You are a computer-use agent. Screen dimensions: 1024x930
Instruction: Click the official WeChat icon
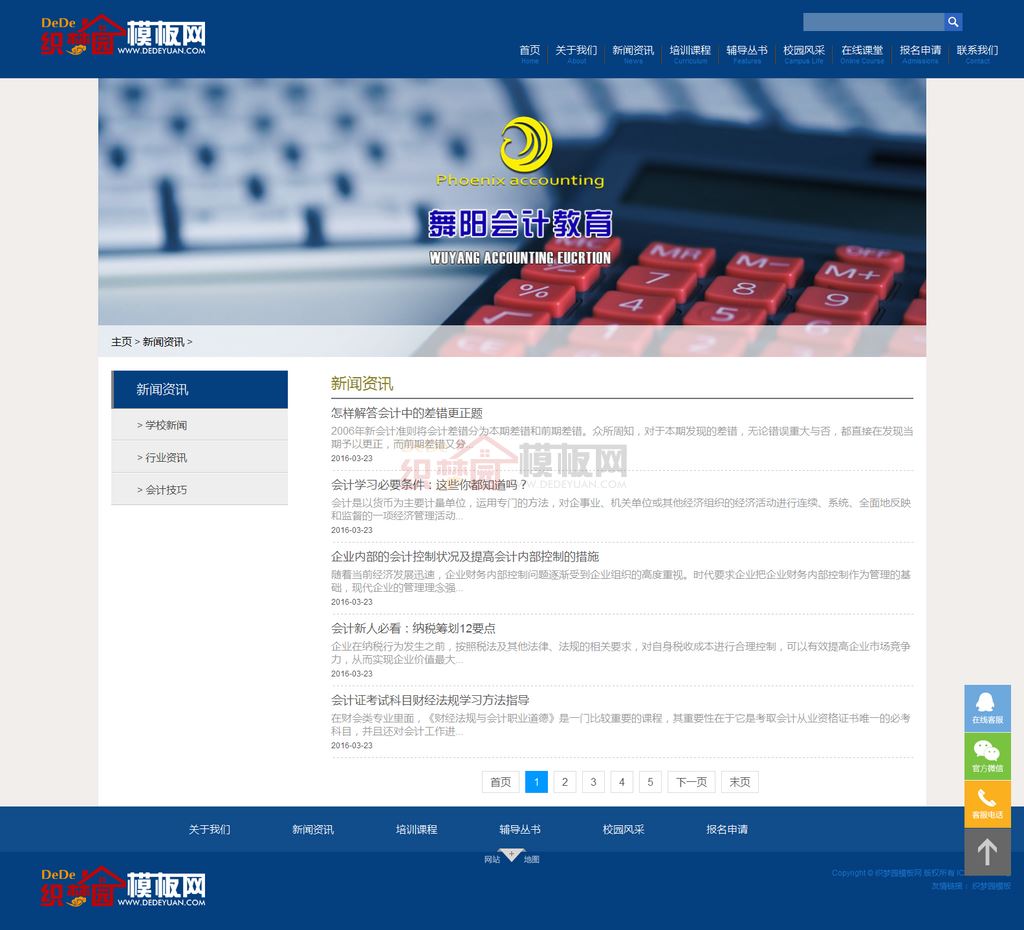987,755
